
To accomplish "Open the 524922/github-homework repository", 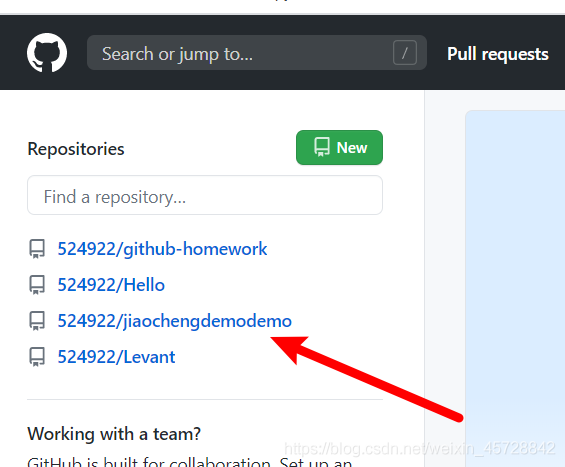I will [x=162, y=249].
